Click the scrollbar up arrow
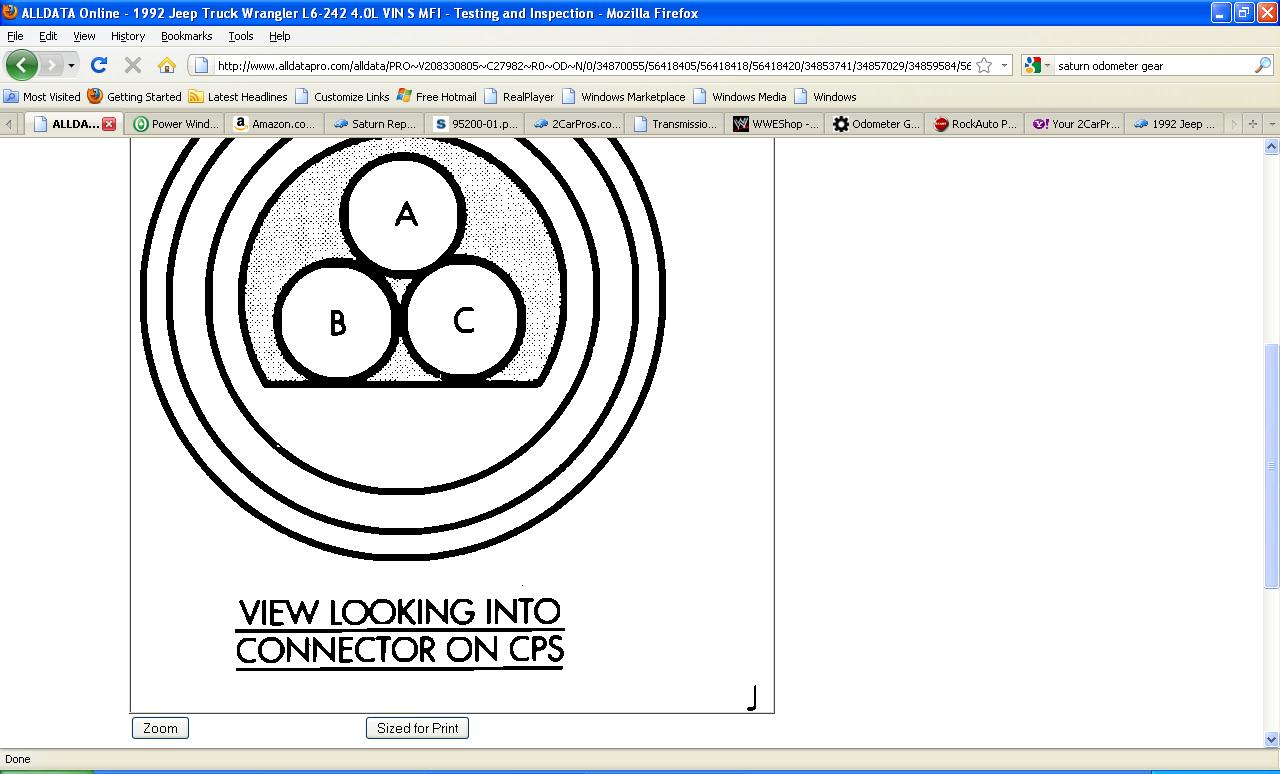 1271,147
